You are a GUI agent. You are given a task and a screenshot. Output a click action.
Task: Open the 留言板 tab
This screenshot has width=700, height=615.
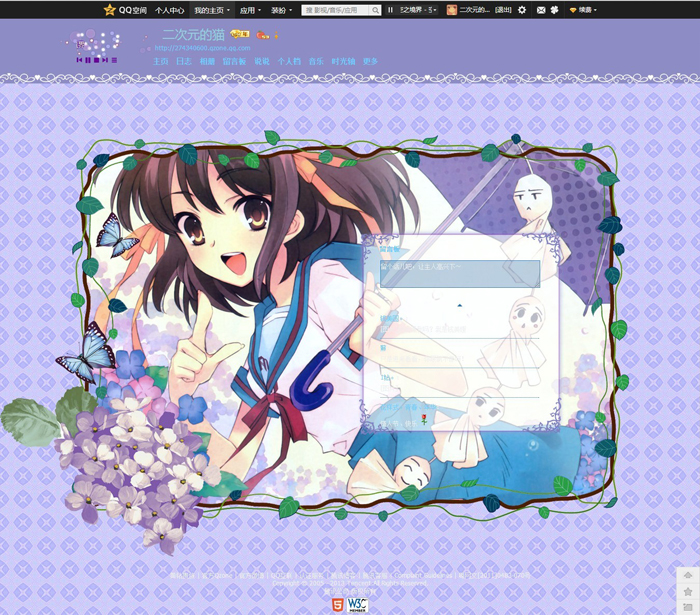tap(234, 61)
